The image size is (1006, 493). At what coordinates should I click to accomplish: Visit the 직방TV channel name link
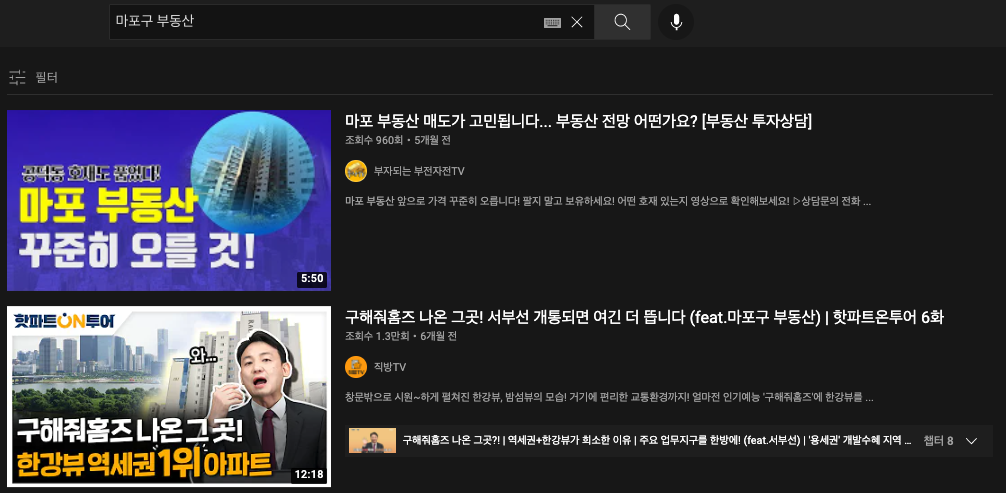(x=390, y=367)
